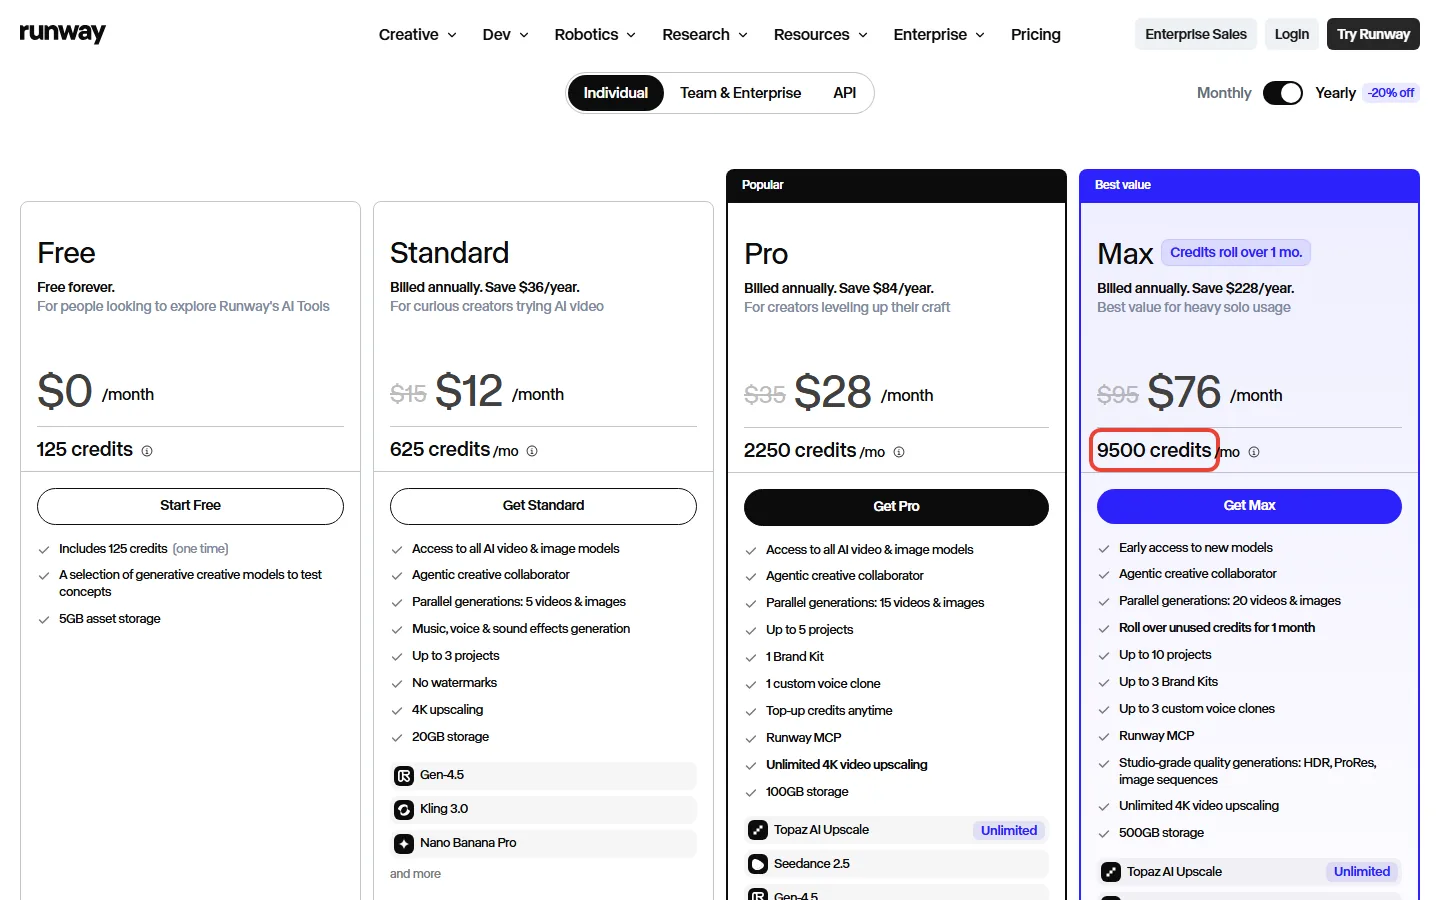The width and height of the screenshot is (1440, 900).
Task: Open the Creative dropdown menu
Action: point(418,34)
